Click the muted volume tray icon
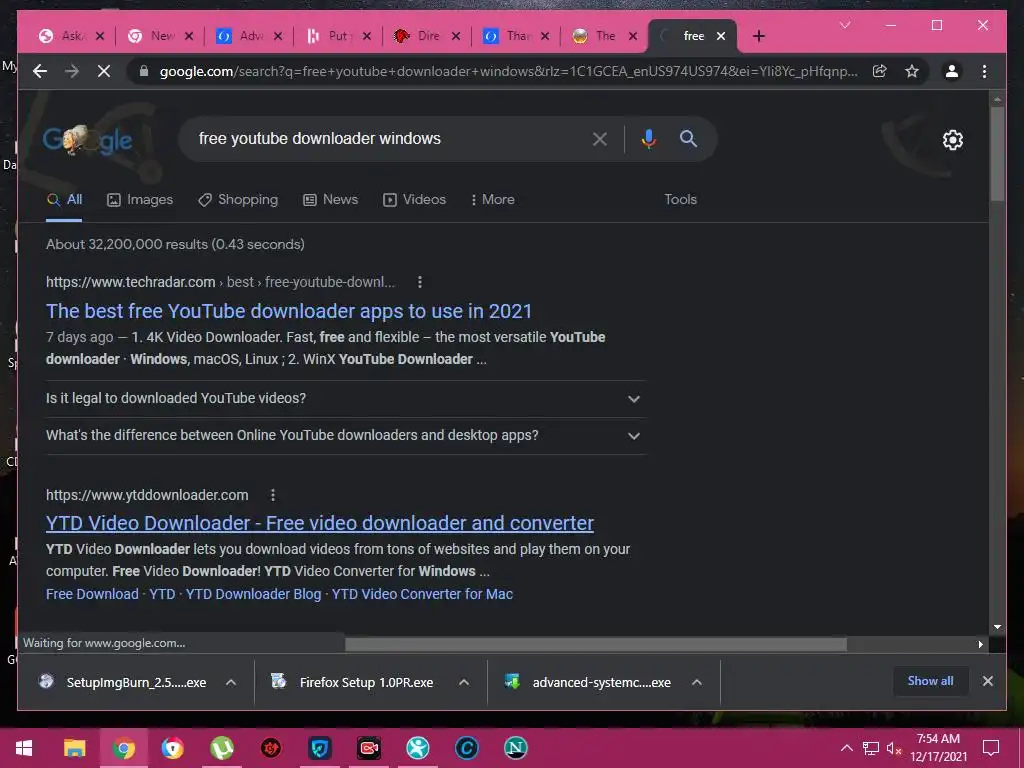Screen dimensions: 1024x768 tap(893, 748)
